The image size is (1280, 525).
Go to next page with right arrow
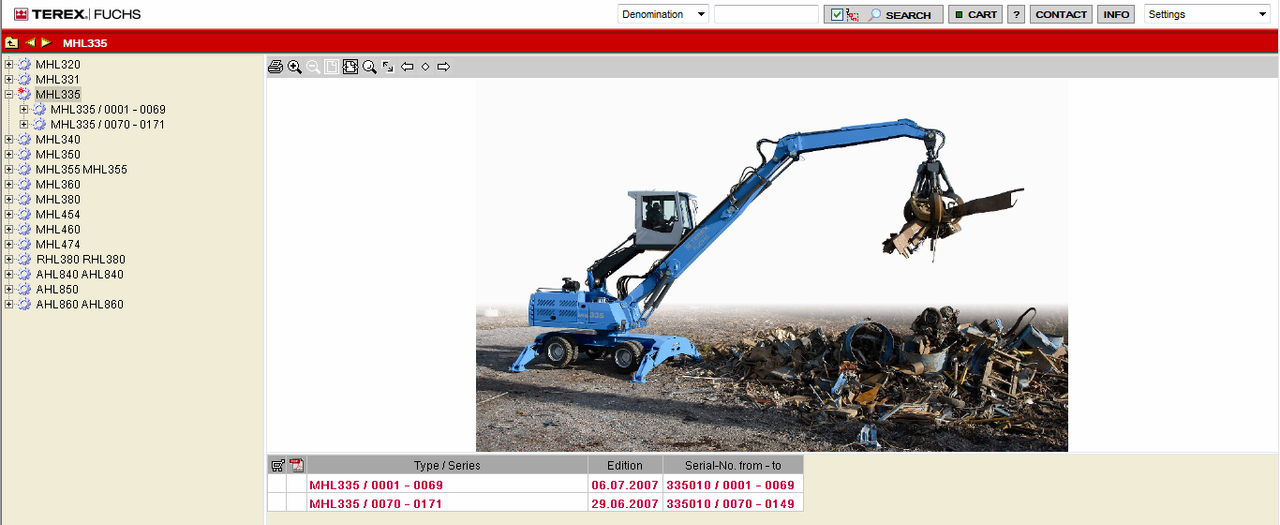[443, 67]
